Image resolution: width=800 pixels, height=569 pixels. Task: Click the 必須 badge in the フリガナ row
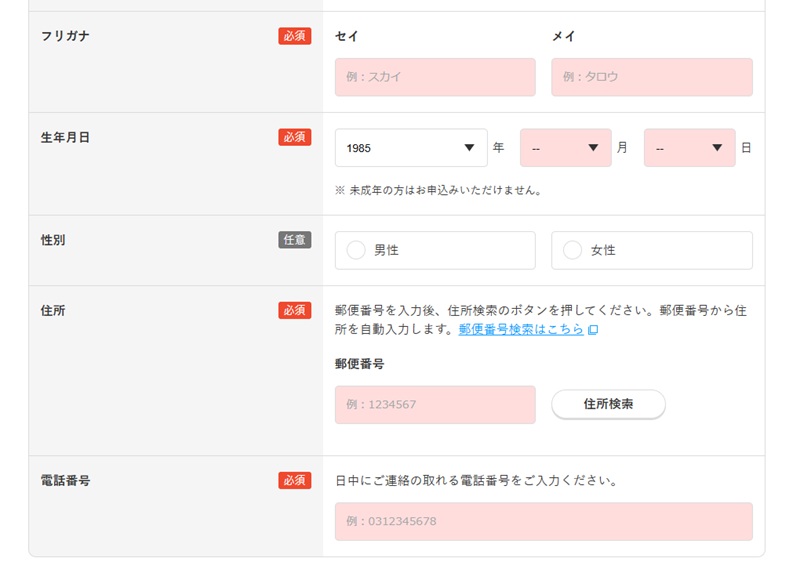tap(295, 36)
